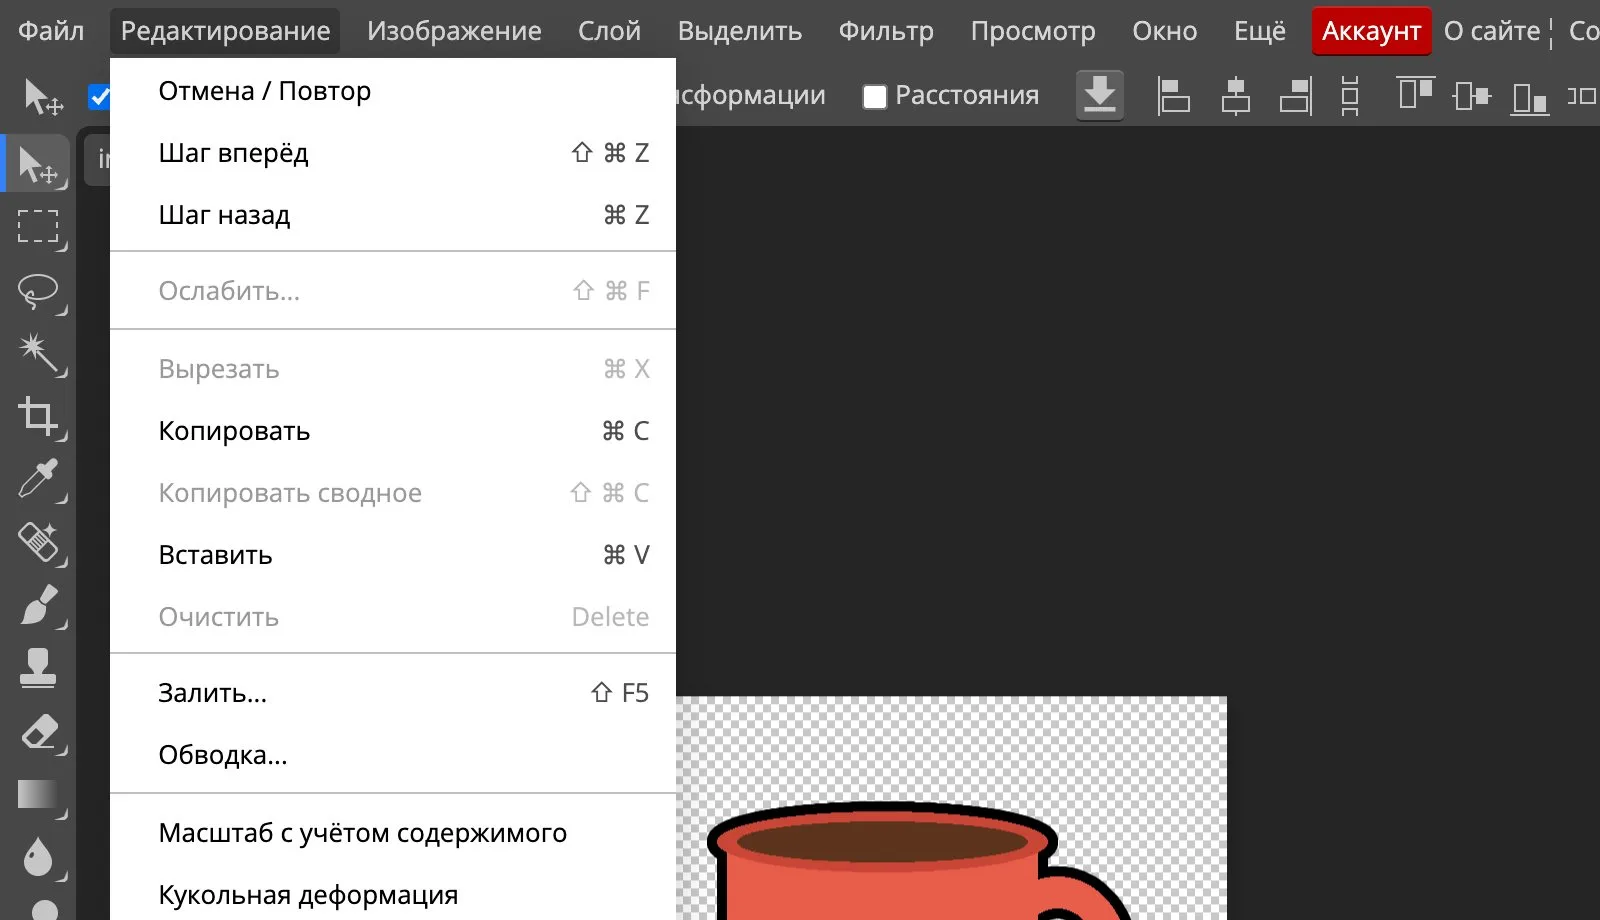Align vertical centers icon in options bar
This screenshot has width=1600, height=920.
pos(1472,96)
